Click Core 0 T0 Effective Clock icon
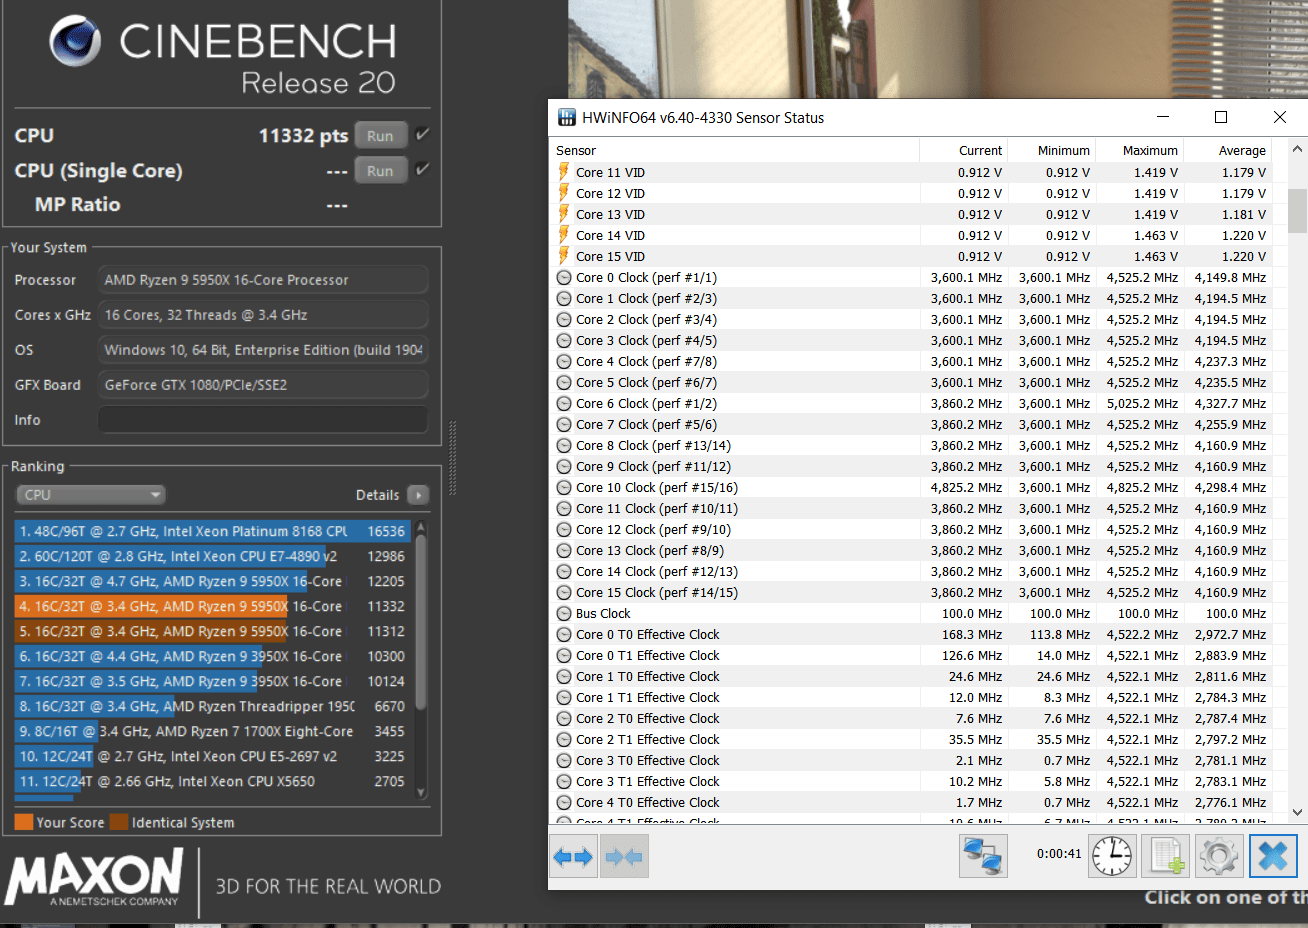 point(564,634)
